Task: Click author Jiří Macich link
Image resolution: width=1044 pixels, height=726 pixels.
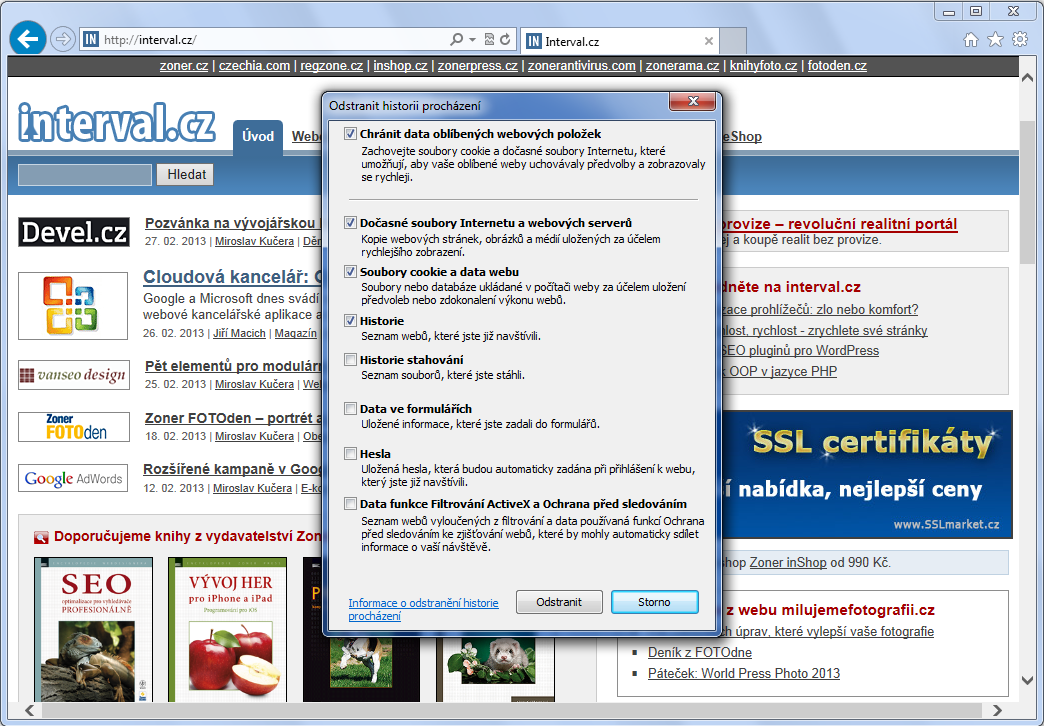Action: click(x=239, y=333)
